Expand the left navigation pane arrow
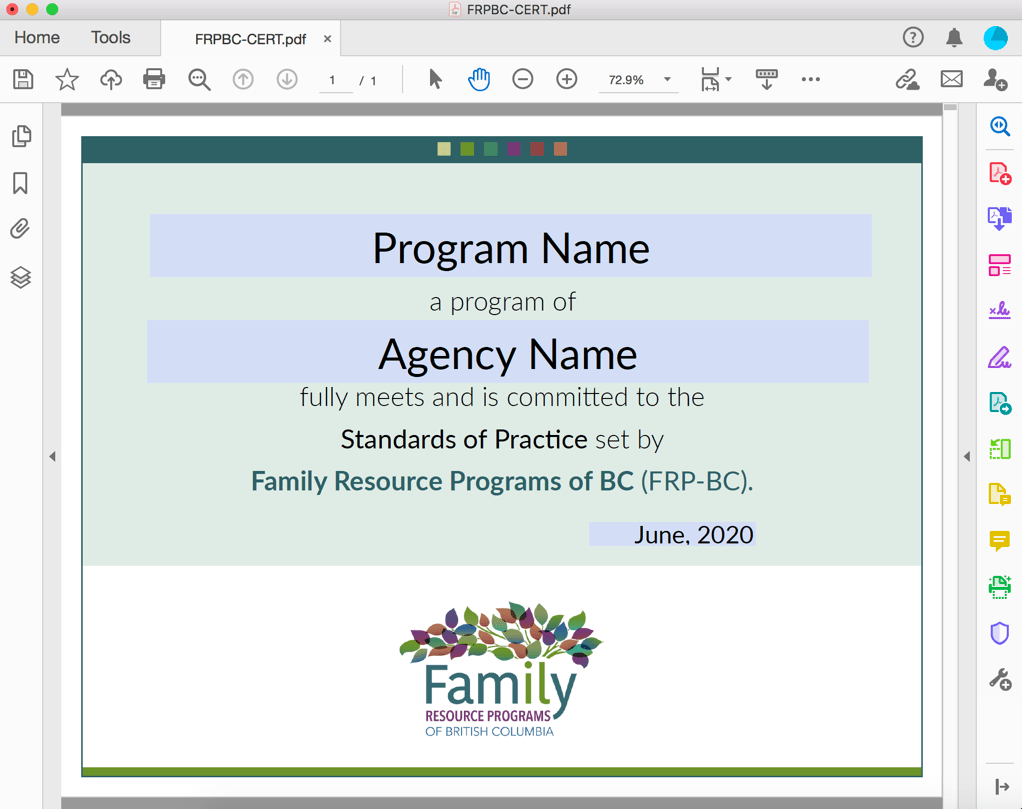 point(52,457)
